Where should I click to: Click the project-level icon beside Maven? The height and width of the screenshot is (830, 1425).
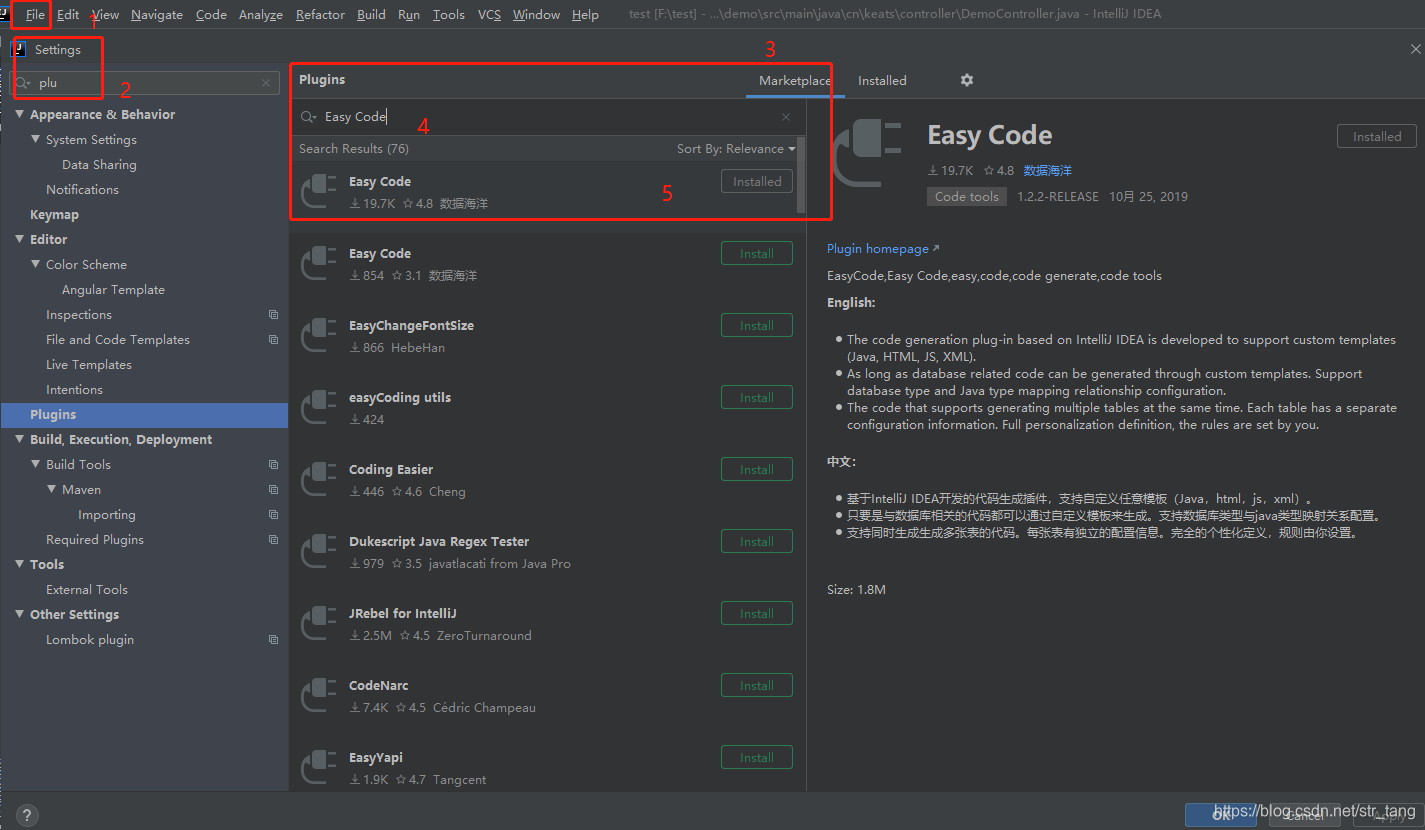273,490
